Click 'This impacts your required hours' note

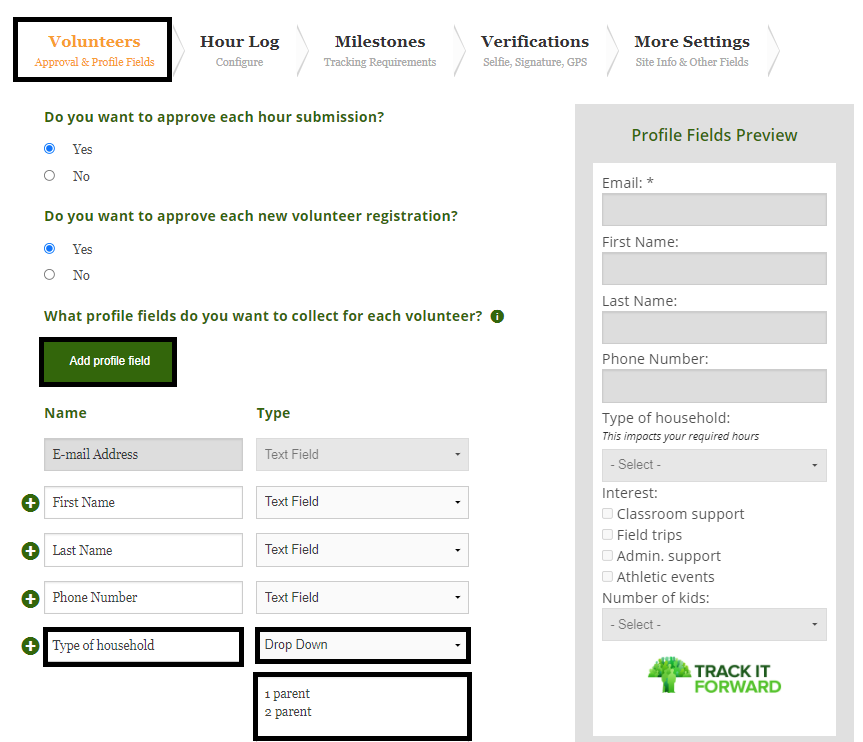pyautogui.click(x=680, y=437)
